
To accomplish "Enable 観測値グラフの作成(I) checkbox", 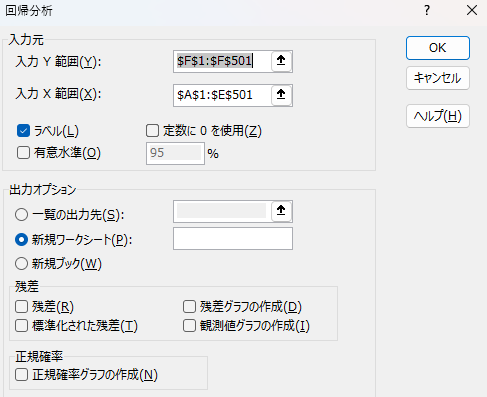I will pyautogui.click(x=189, y=326).
